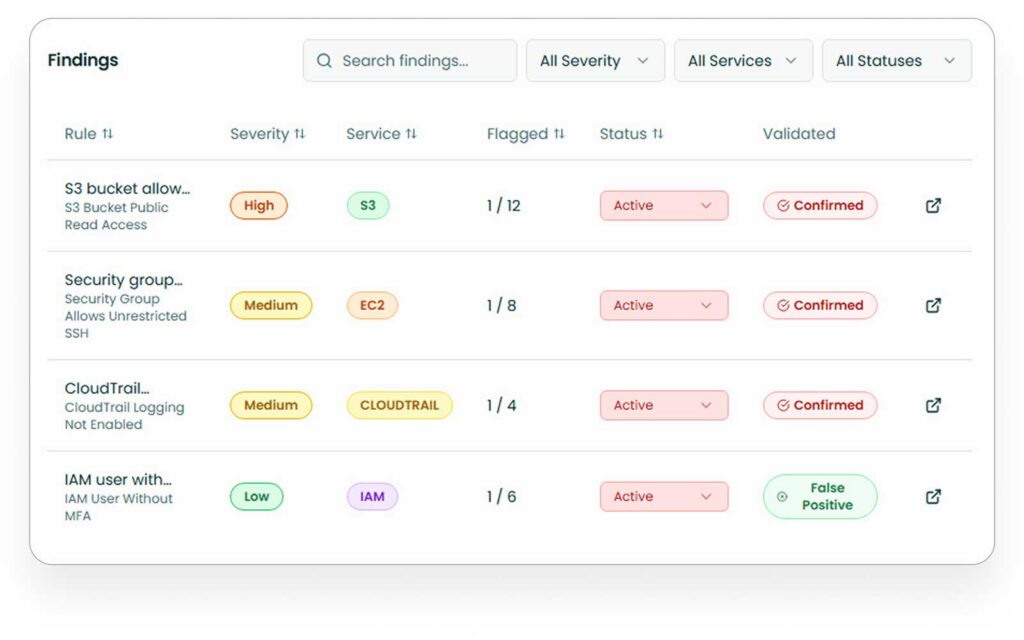Open external link for IAM user finding
Screen dimensions: 1024x640
[932, 496]
